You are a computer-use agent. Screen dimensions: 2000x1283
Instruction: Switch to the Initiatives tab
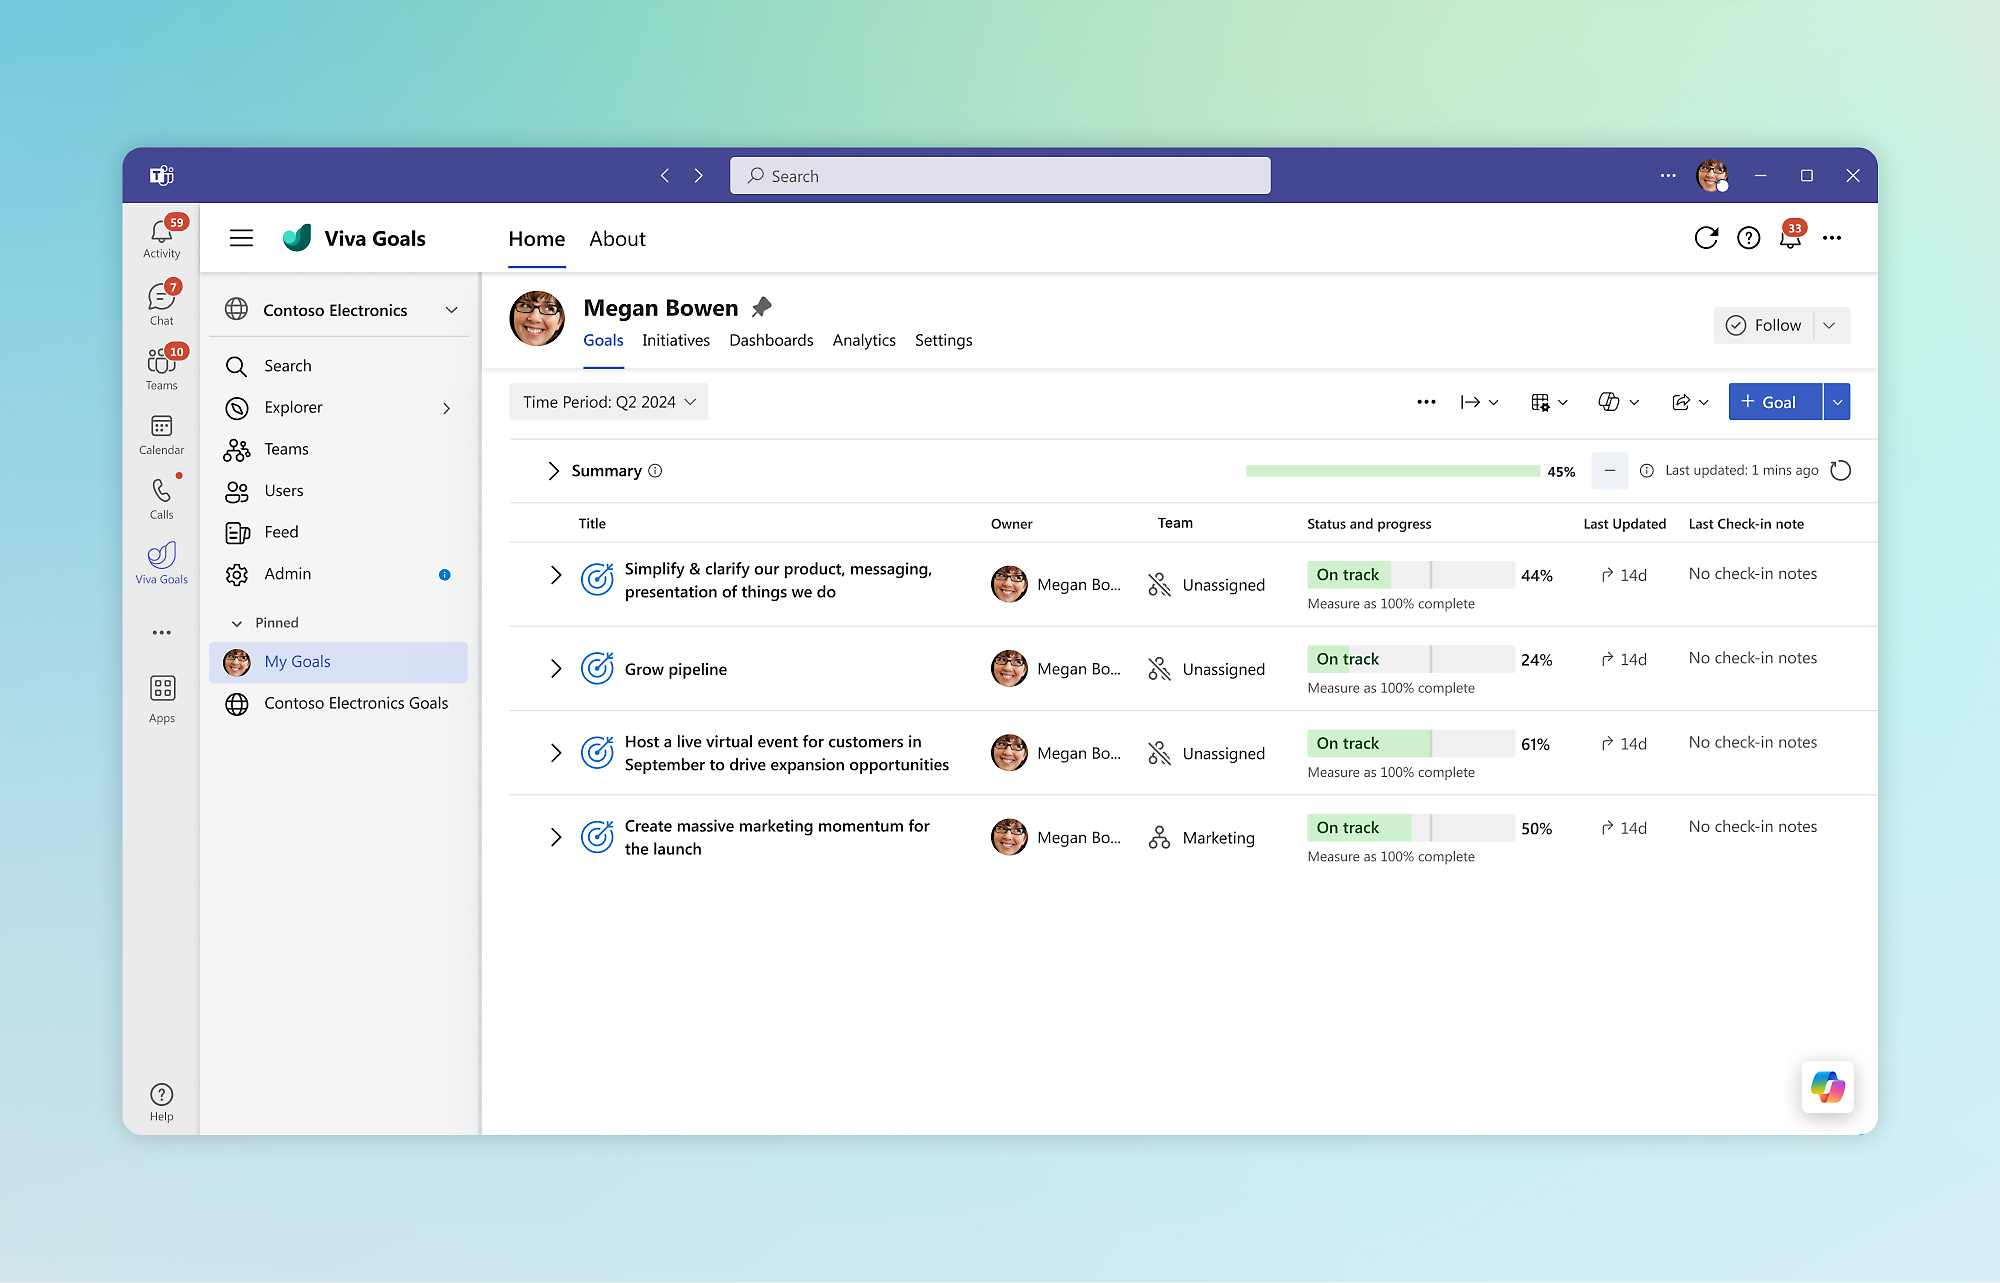pyautogui.click(x=676, y=341)
